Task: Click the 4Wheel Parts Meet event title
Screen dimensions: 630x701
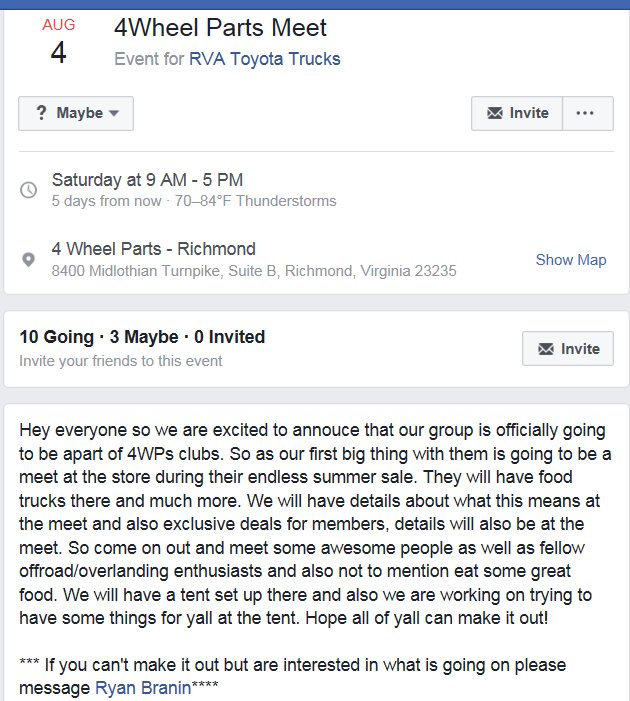Action: click(x=220, y=28)
